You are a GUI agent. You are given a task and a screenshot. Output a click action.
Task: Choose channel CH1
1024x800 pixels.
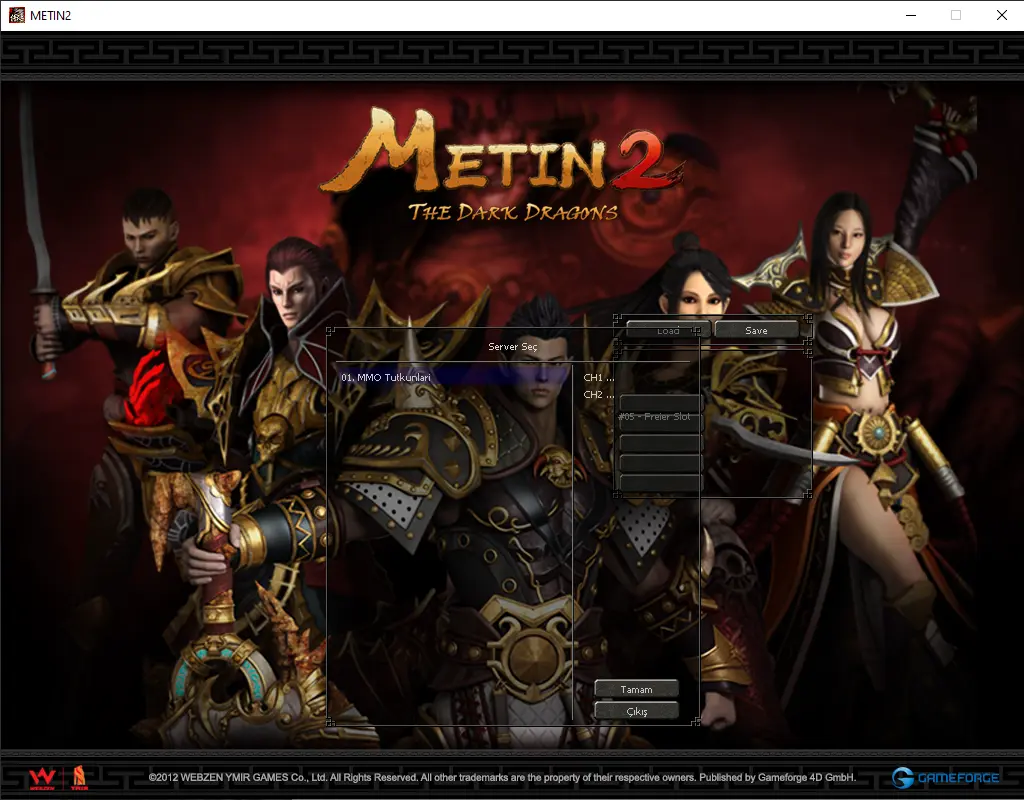598,377
